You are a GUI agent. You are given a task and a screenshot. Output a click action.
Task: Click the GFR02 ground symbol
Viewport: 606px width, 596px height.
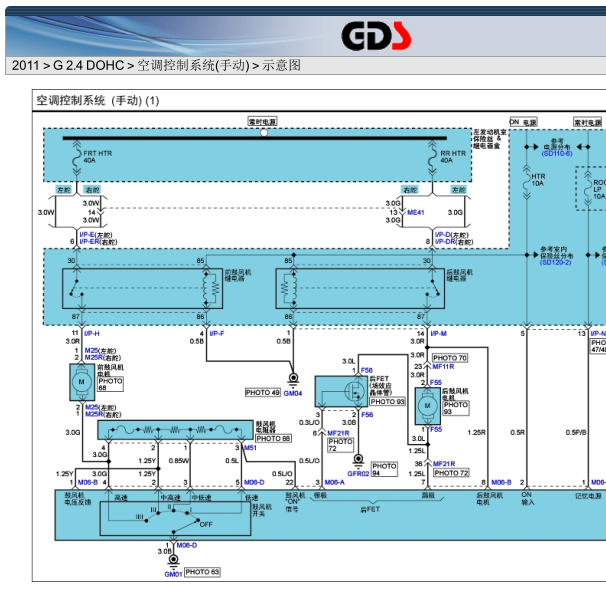(358, 460)
